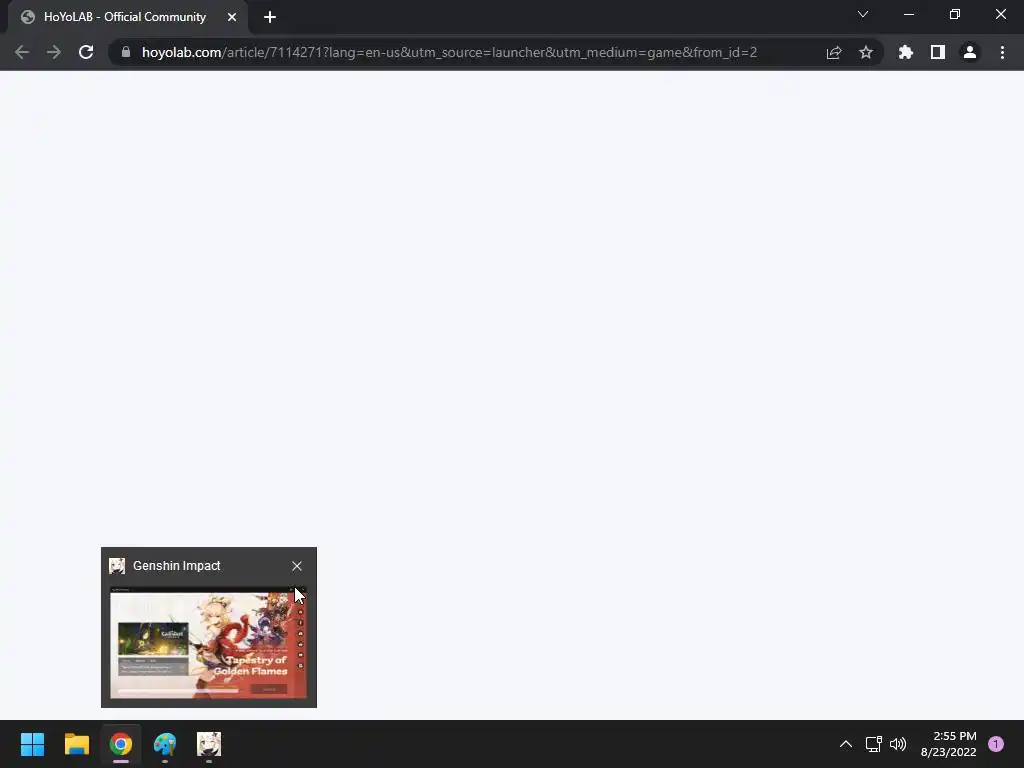Open volume control tray icon
The image size is (1024, 768).
pyautogui.click(x=898, y=744)
